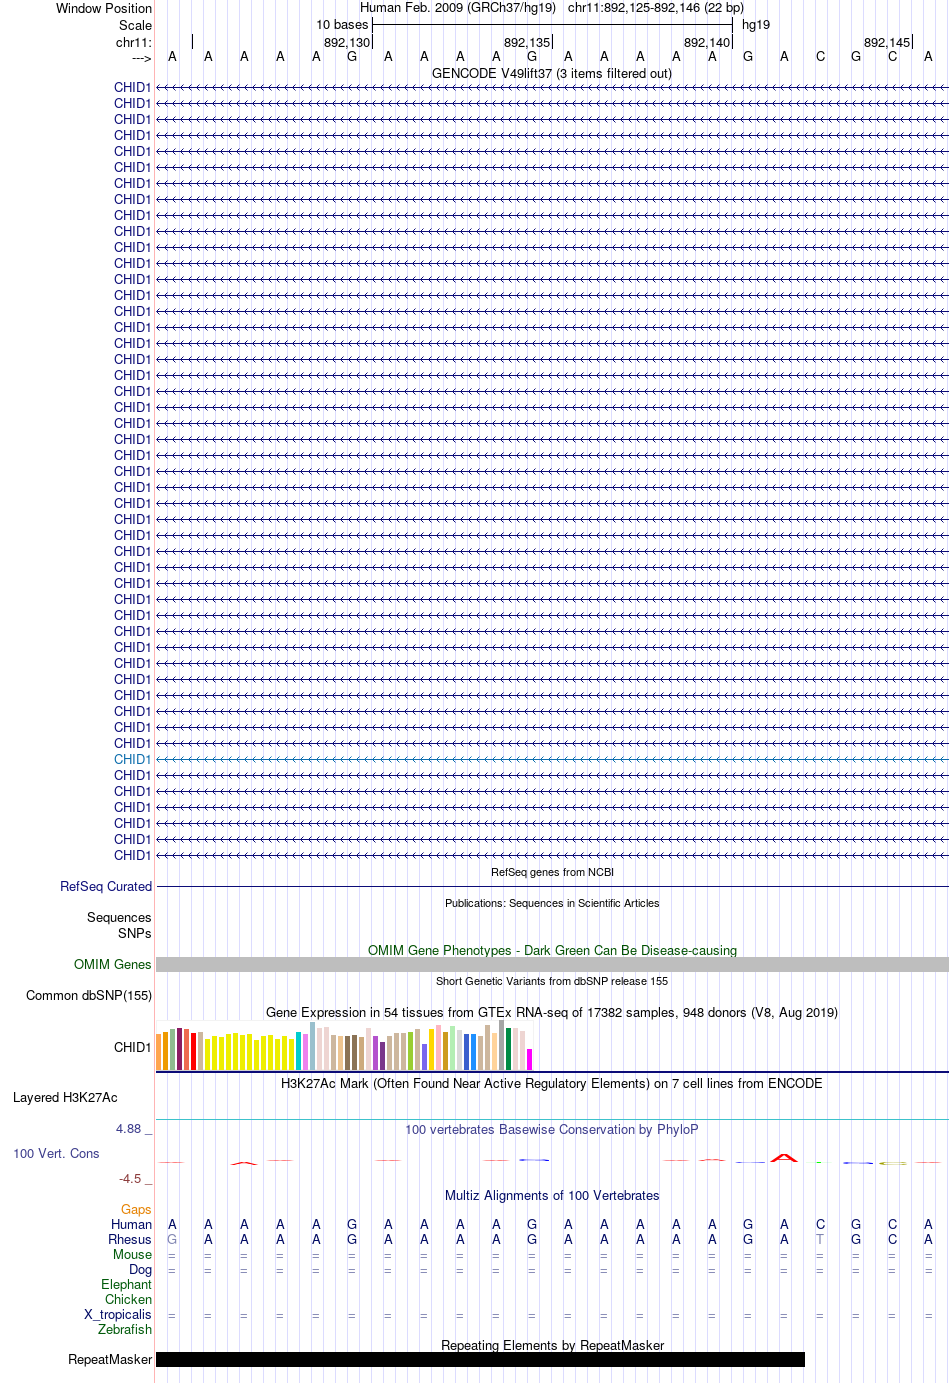Click the ---> sequence direction arrow label

[141, 58]
